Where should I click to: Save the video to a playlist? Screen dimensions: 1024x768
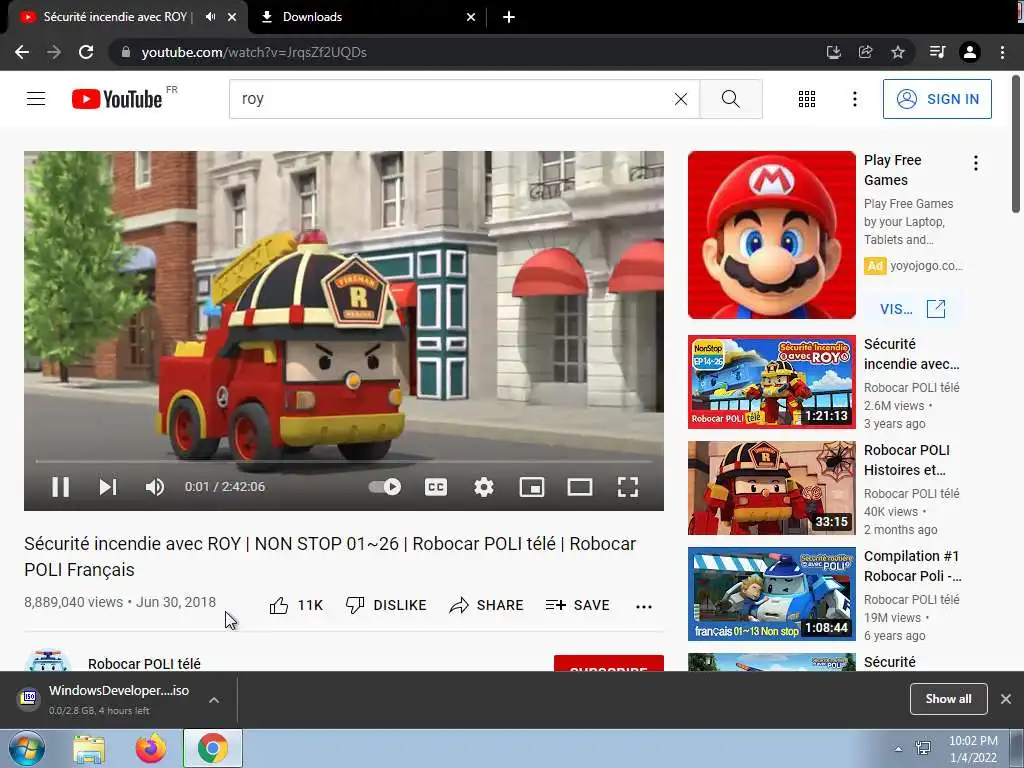[x=577, y=605]
